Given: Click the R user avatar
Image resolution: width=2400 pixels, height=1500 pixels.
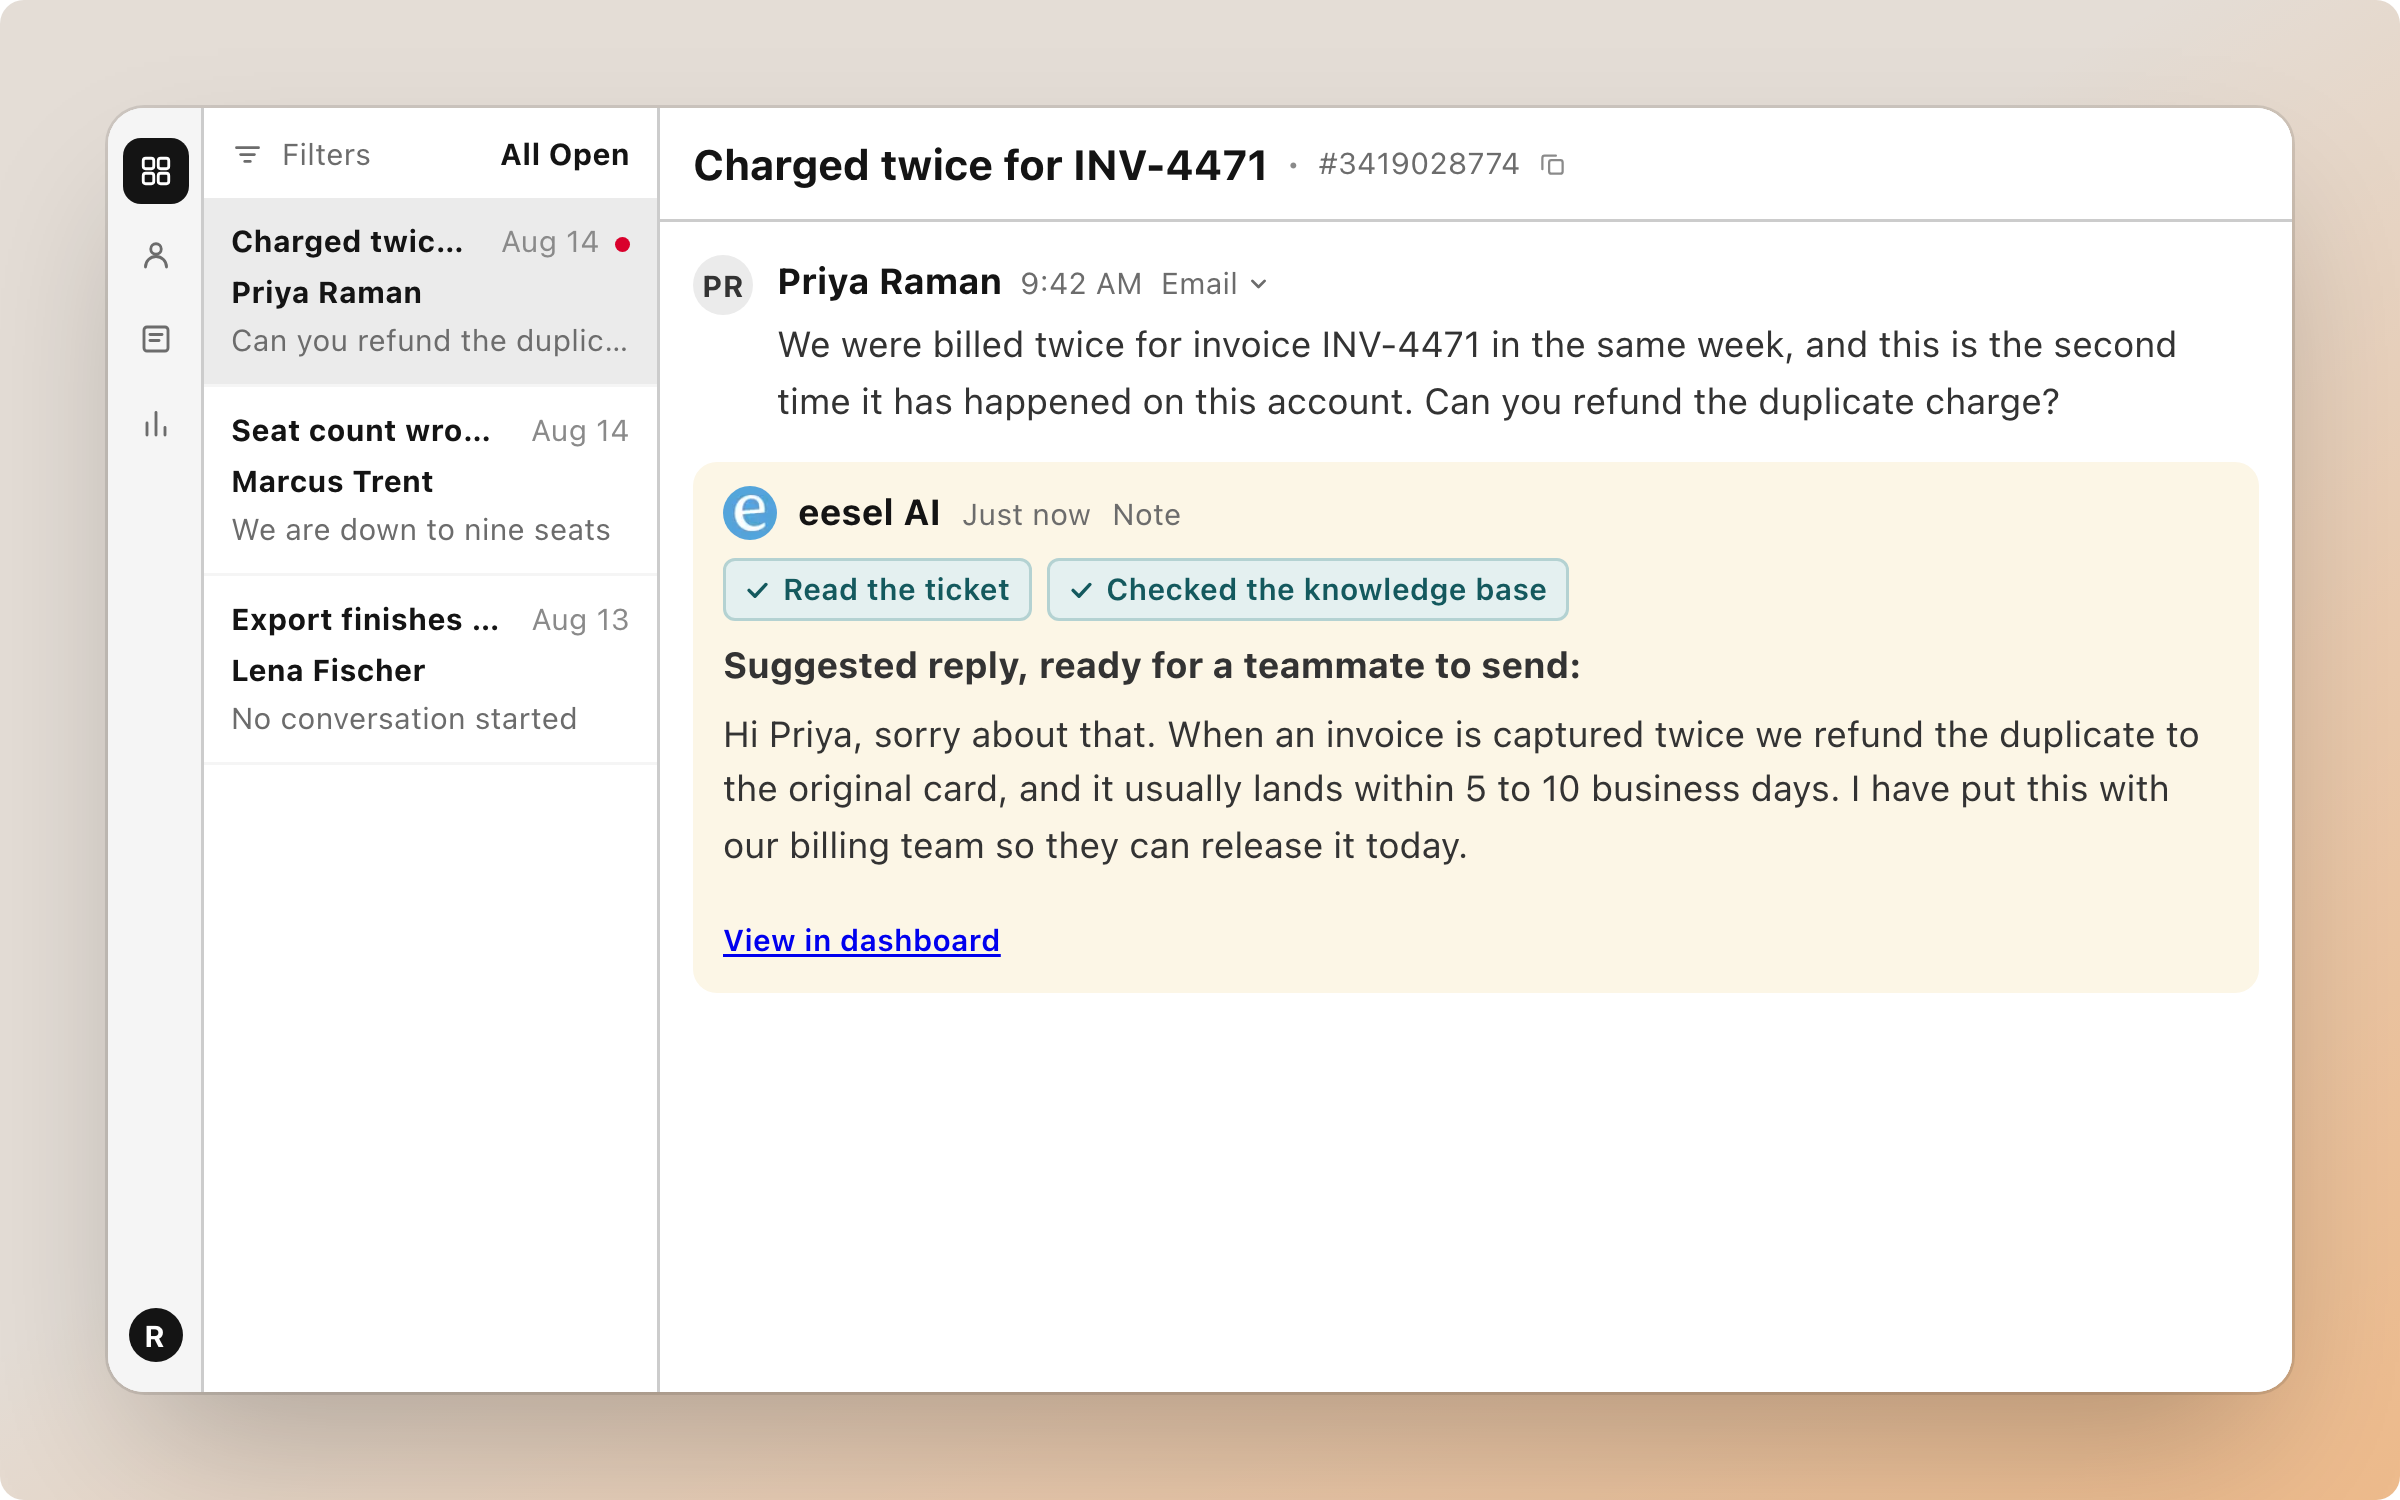Looking at the screenshot, I should (155, 1335).
